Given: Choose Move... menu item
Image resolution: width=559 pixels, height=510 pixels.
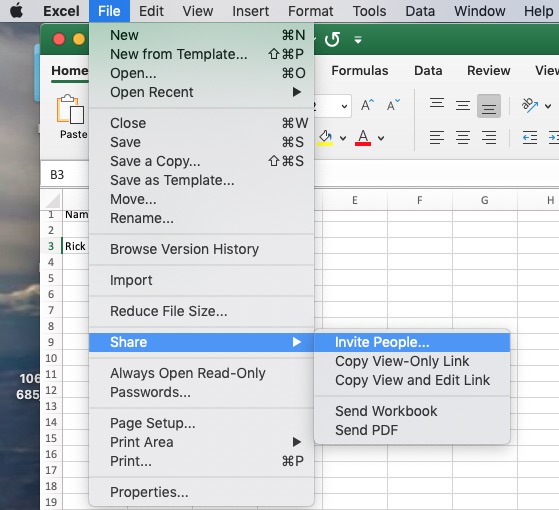Looking at the screenshot, I should pyautogui.click(x=201, y=199).
